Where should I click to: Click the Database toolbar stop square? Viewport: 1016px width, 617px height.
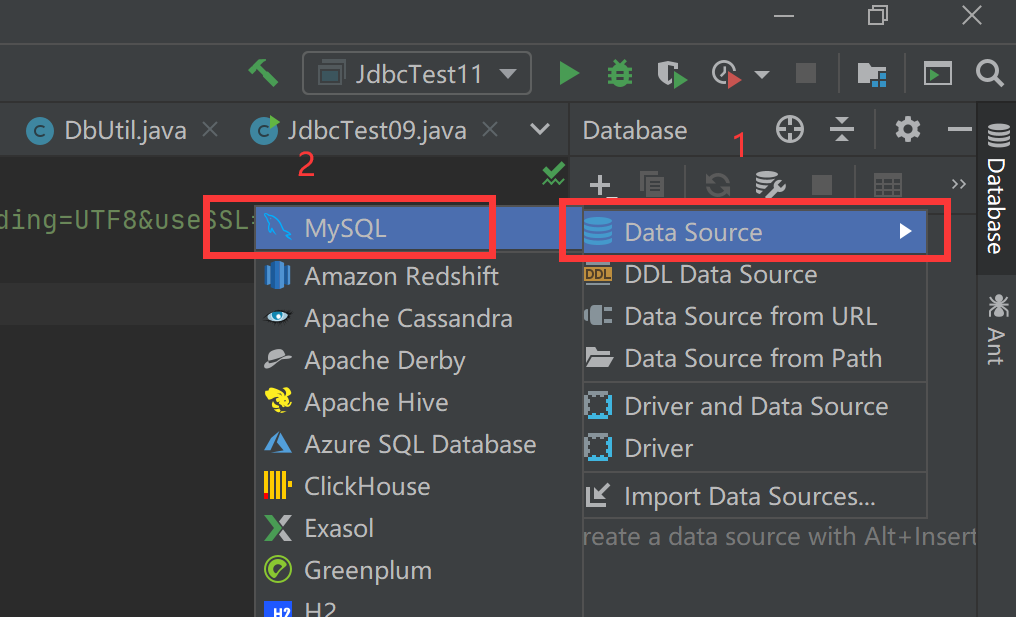click(x=822, y=185)
